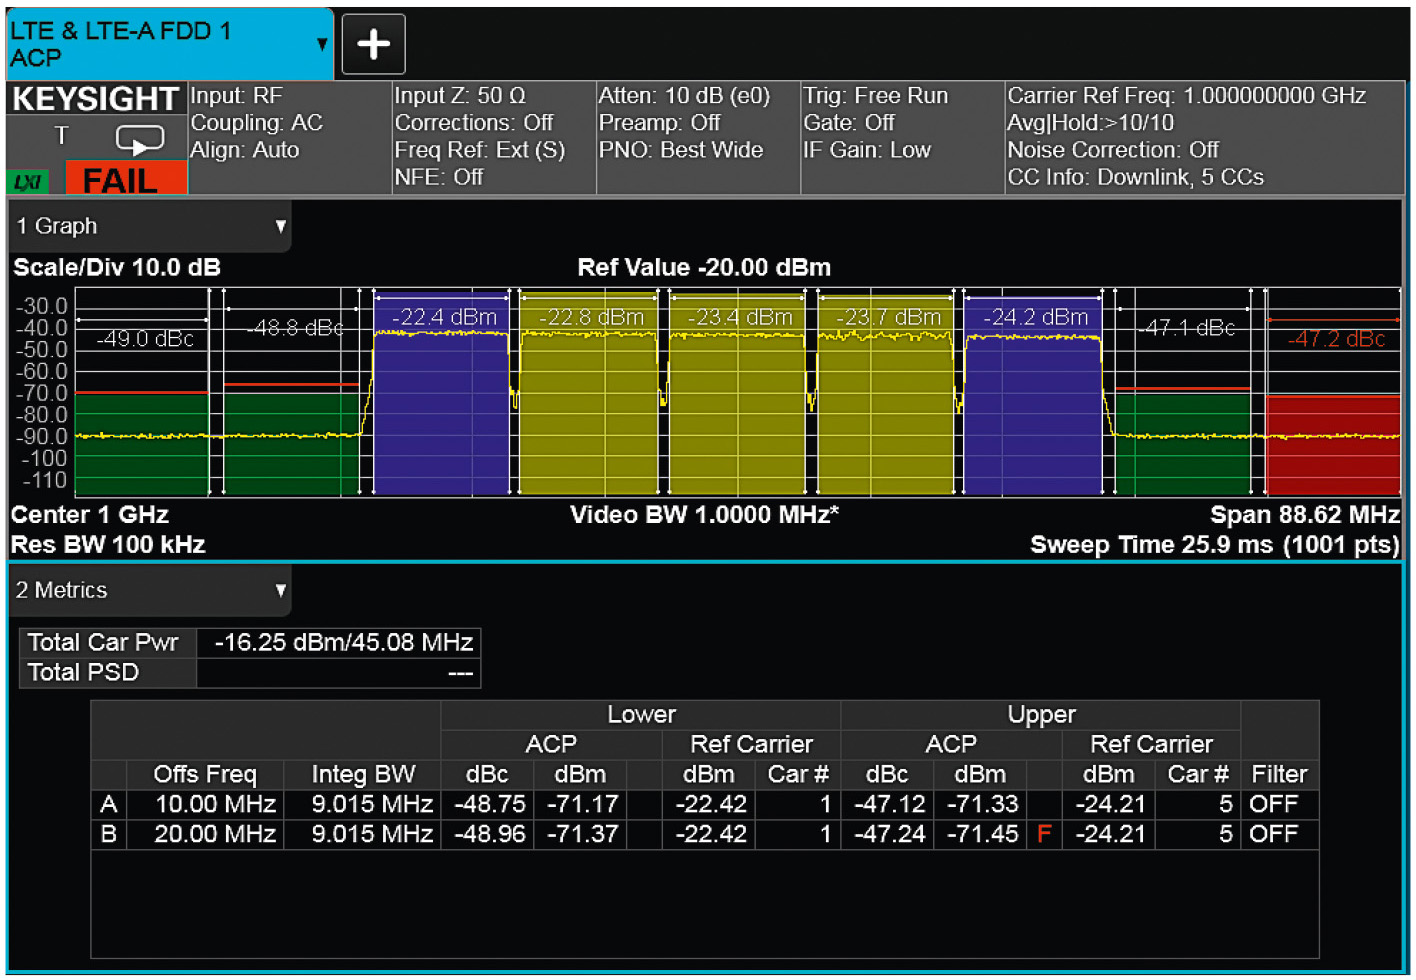Image resolution: width=1416 pixels, height=980 pixels.
Task: Click the red F fail flag in row B
Action: [1044, 834]
